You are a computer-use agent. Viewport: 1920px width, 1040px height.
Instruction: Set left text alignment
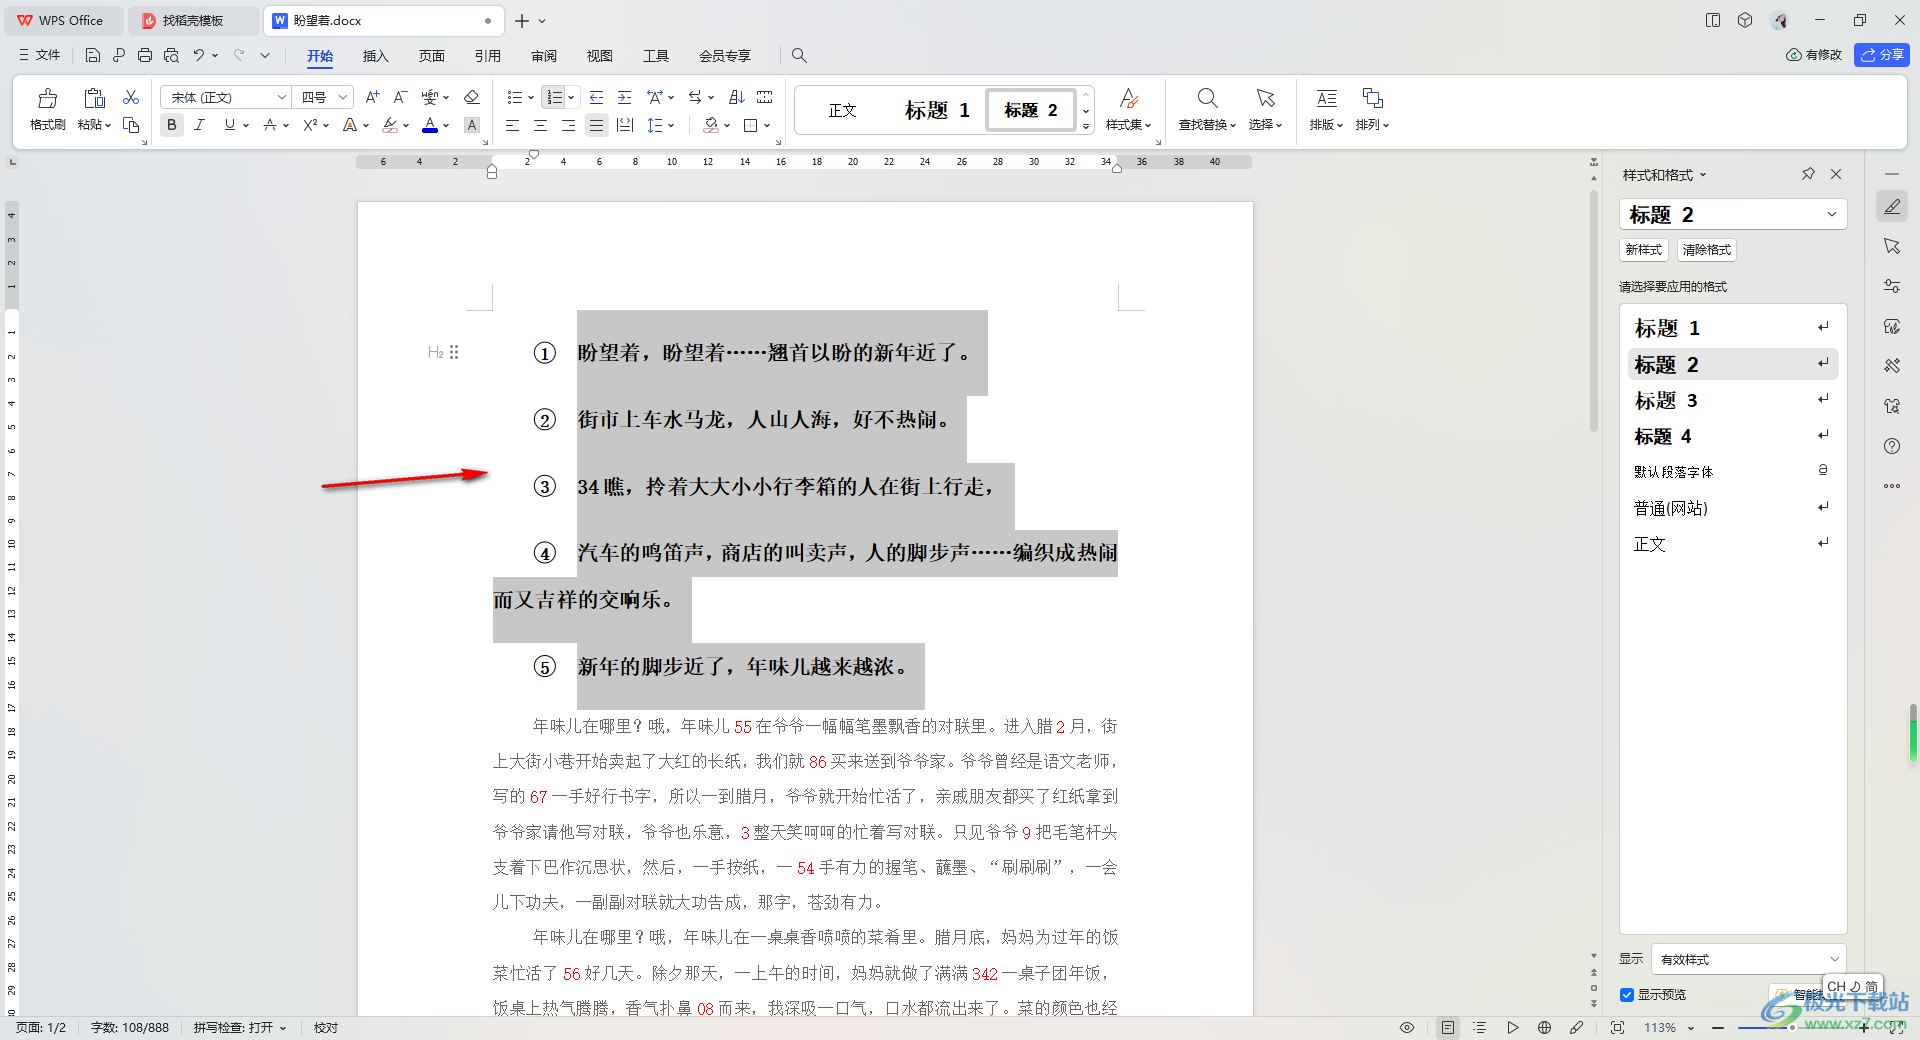[512, 125]
